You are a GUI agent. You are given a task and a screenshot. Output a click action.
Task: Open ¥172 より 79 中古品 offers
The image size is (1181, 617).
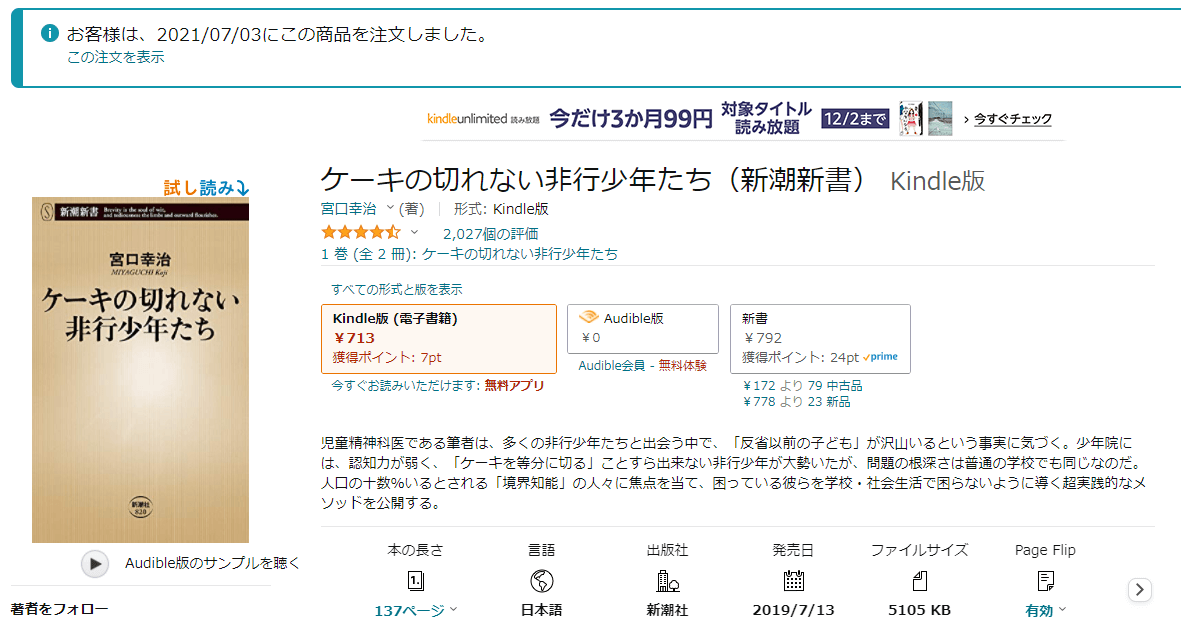click(x=803, y=386)
